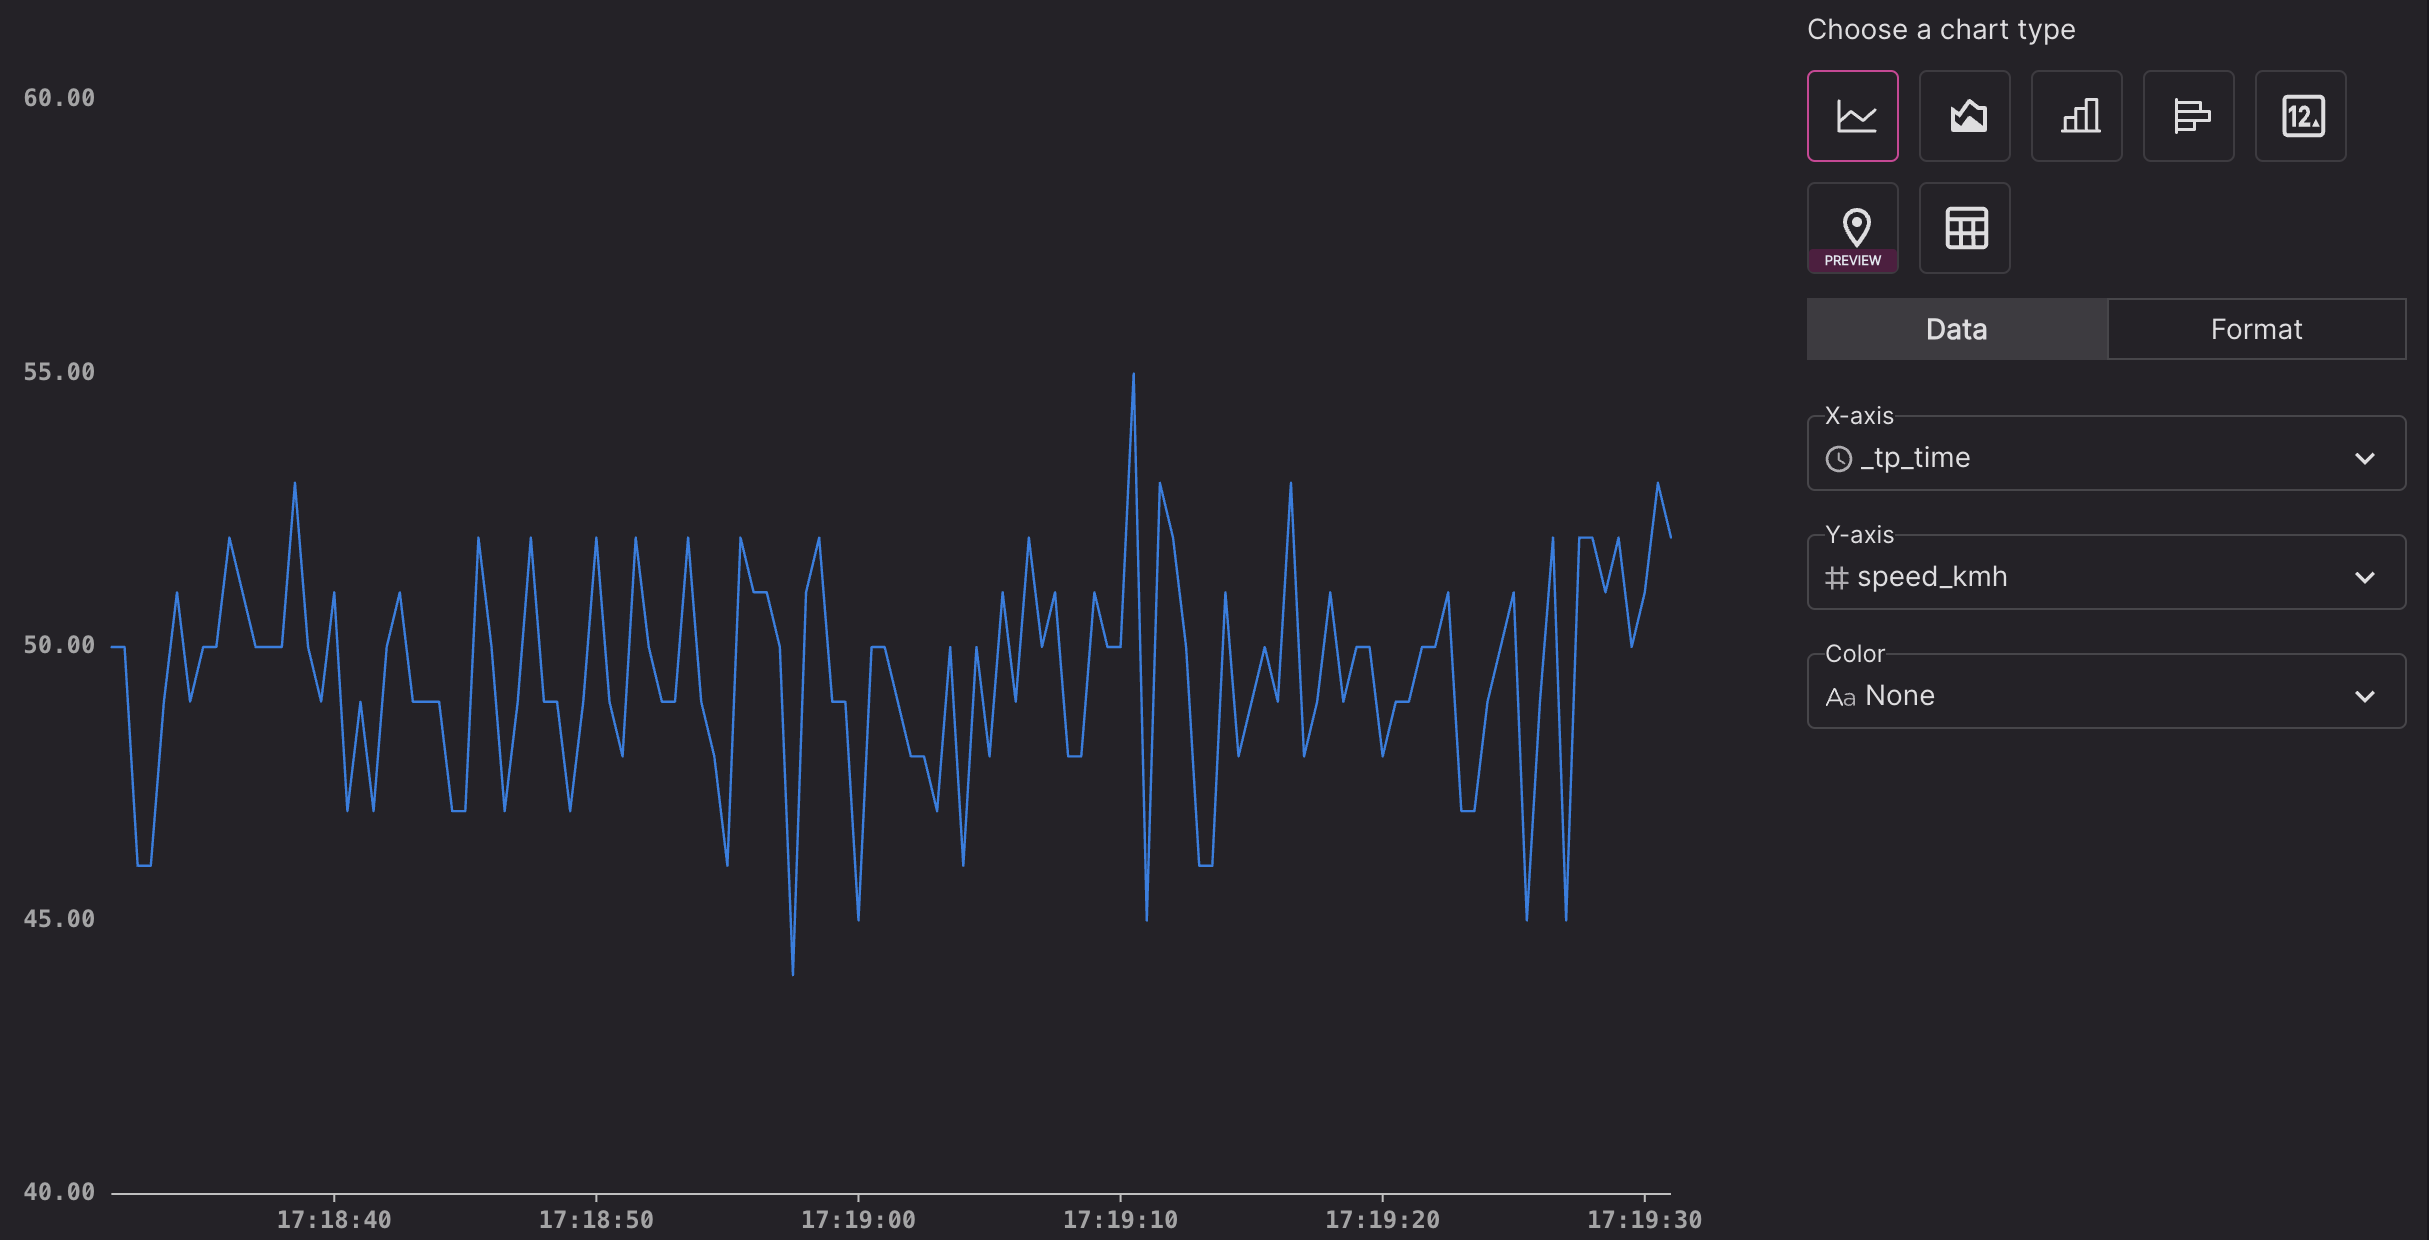Click the clock icon in the X-axis field
This screenshot has width=2429, height=1240.
point(1841,458)
